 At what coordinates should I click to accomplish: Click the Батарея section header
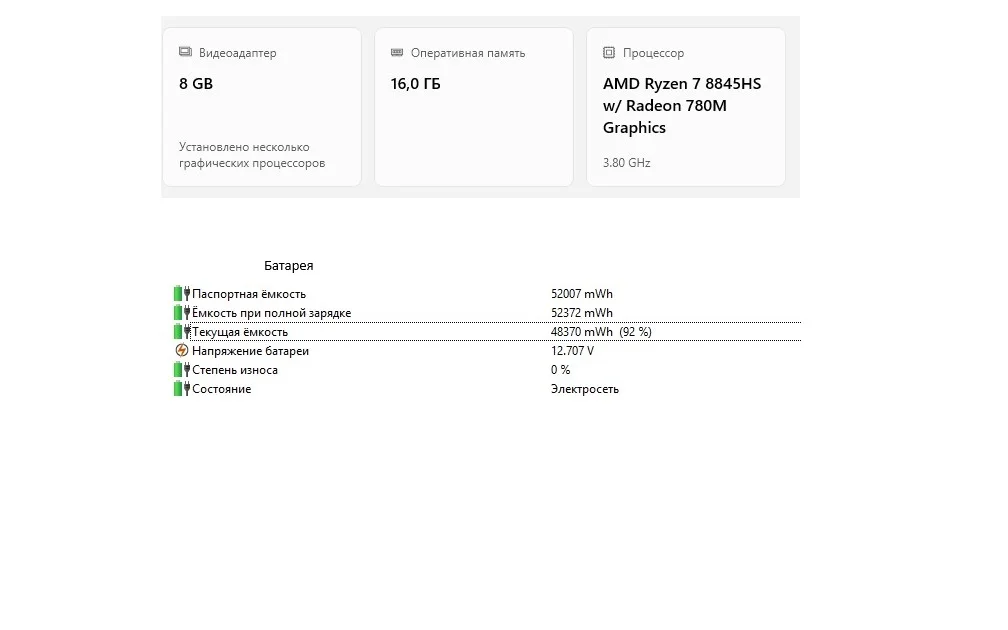point(289,266)
